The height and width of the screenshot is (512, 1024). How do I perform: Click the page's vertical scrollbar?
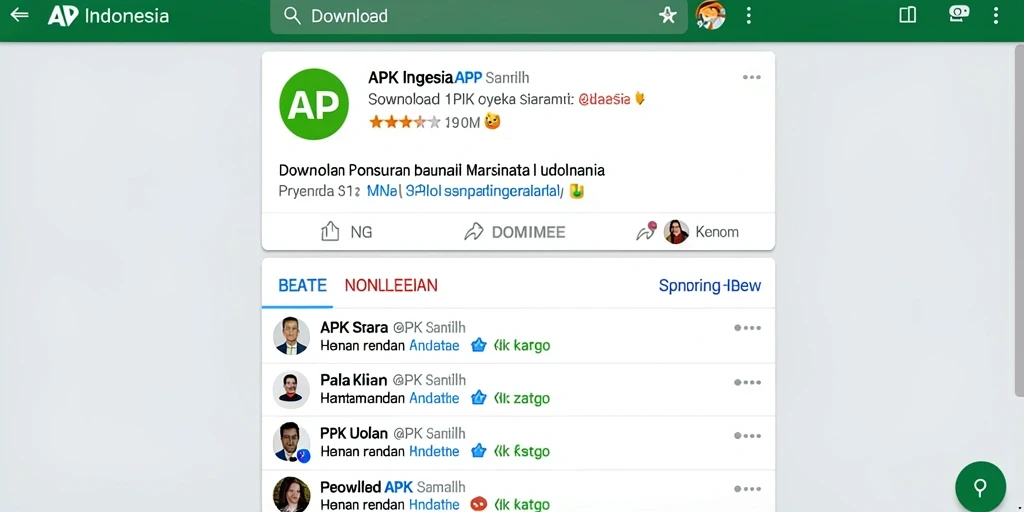1019,220
